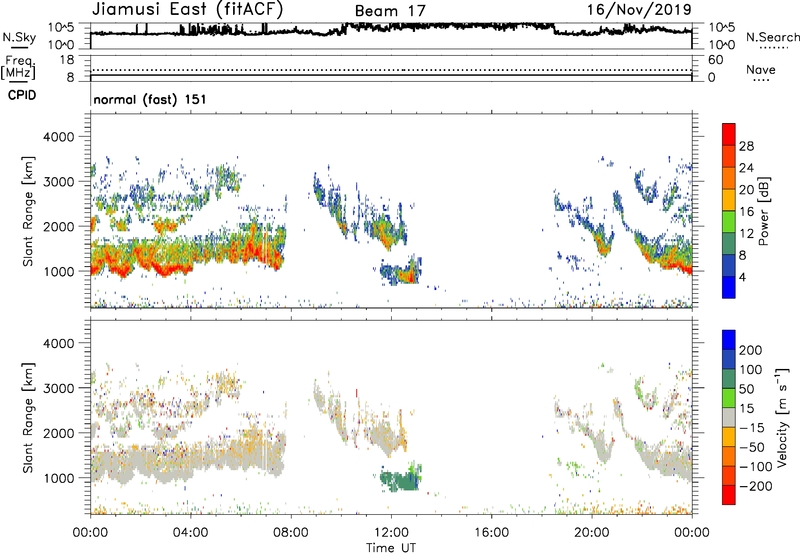Pick the bright blue bottom power colorbar segment

point(729,288)
